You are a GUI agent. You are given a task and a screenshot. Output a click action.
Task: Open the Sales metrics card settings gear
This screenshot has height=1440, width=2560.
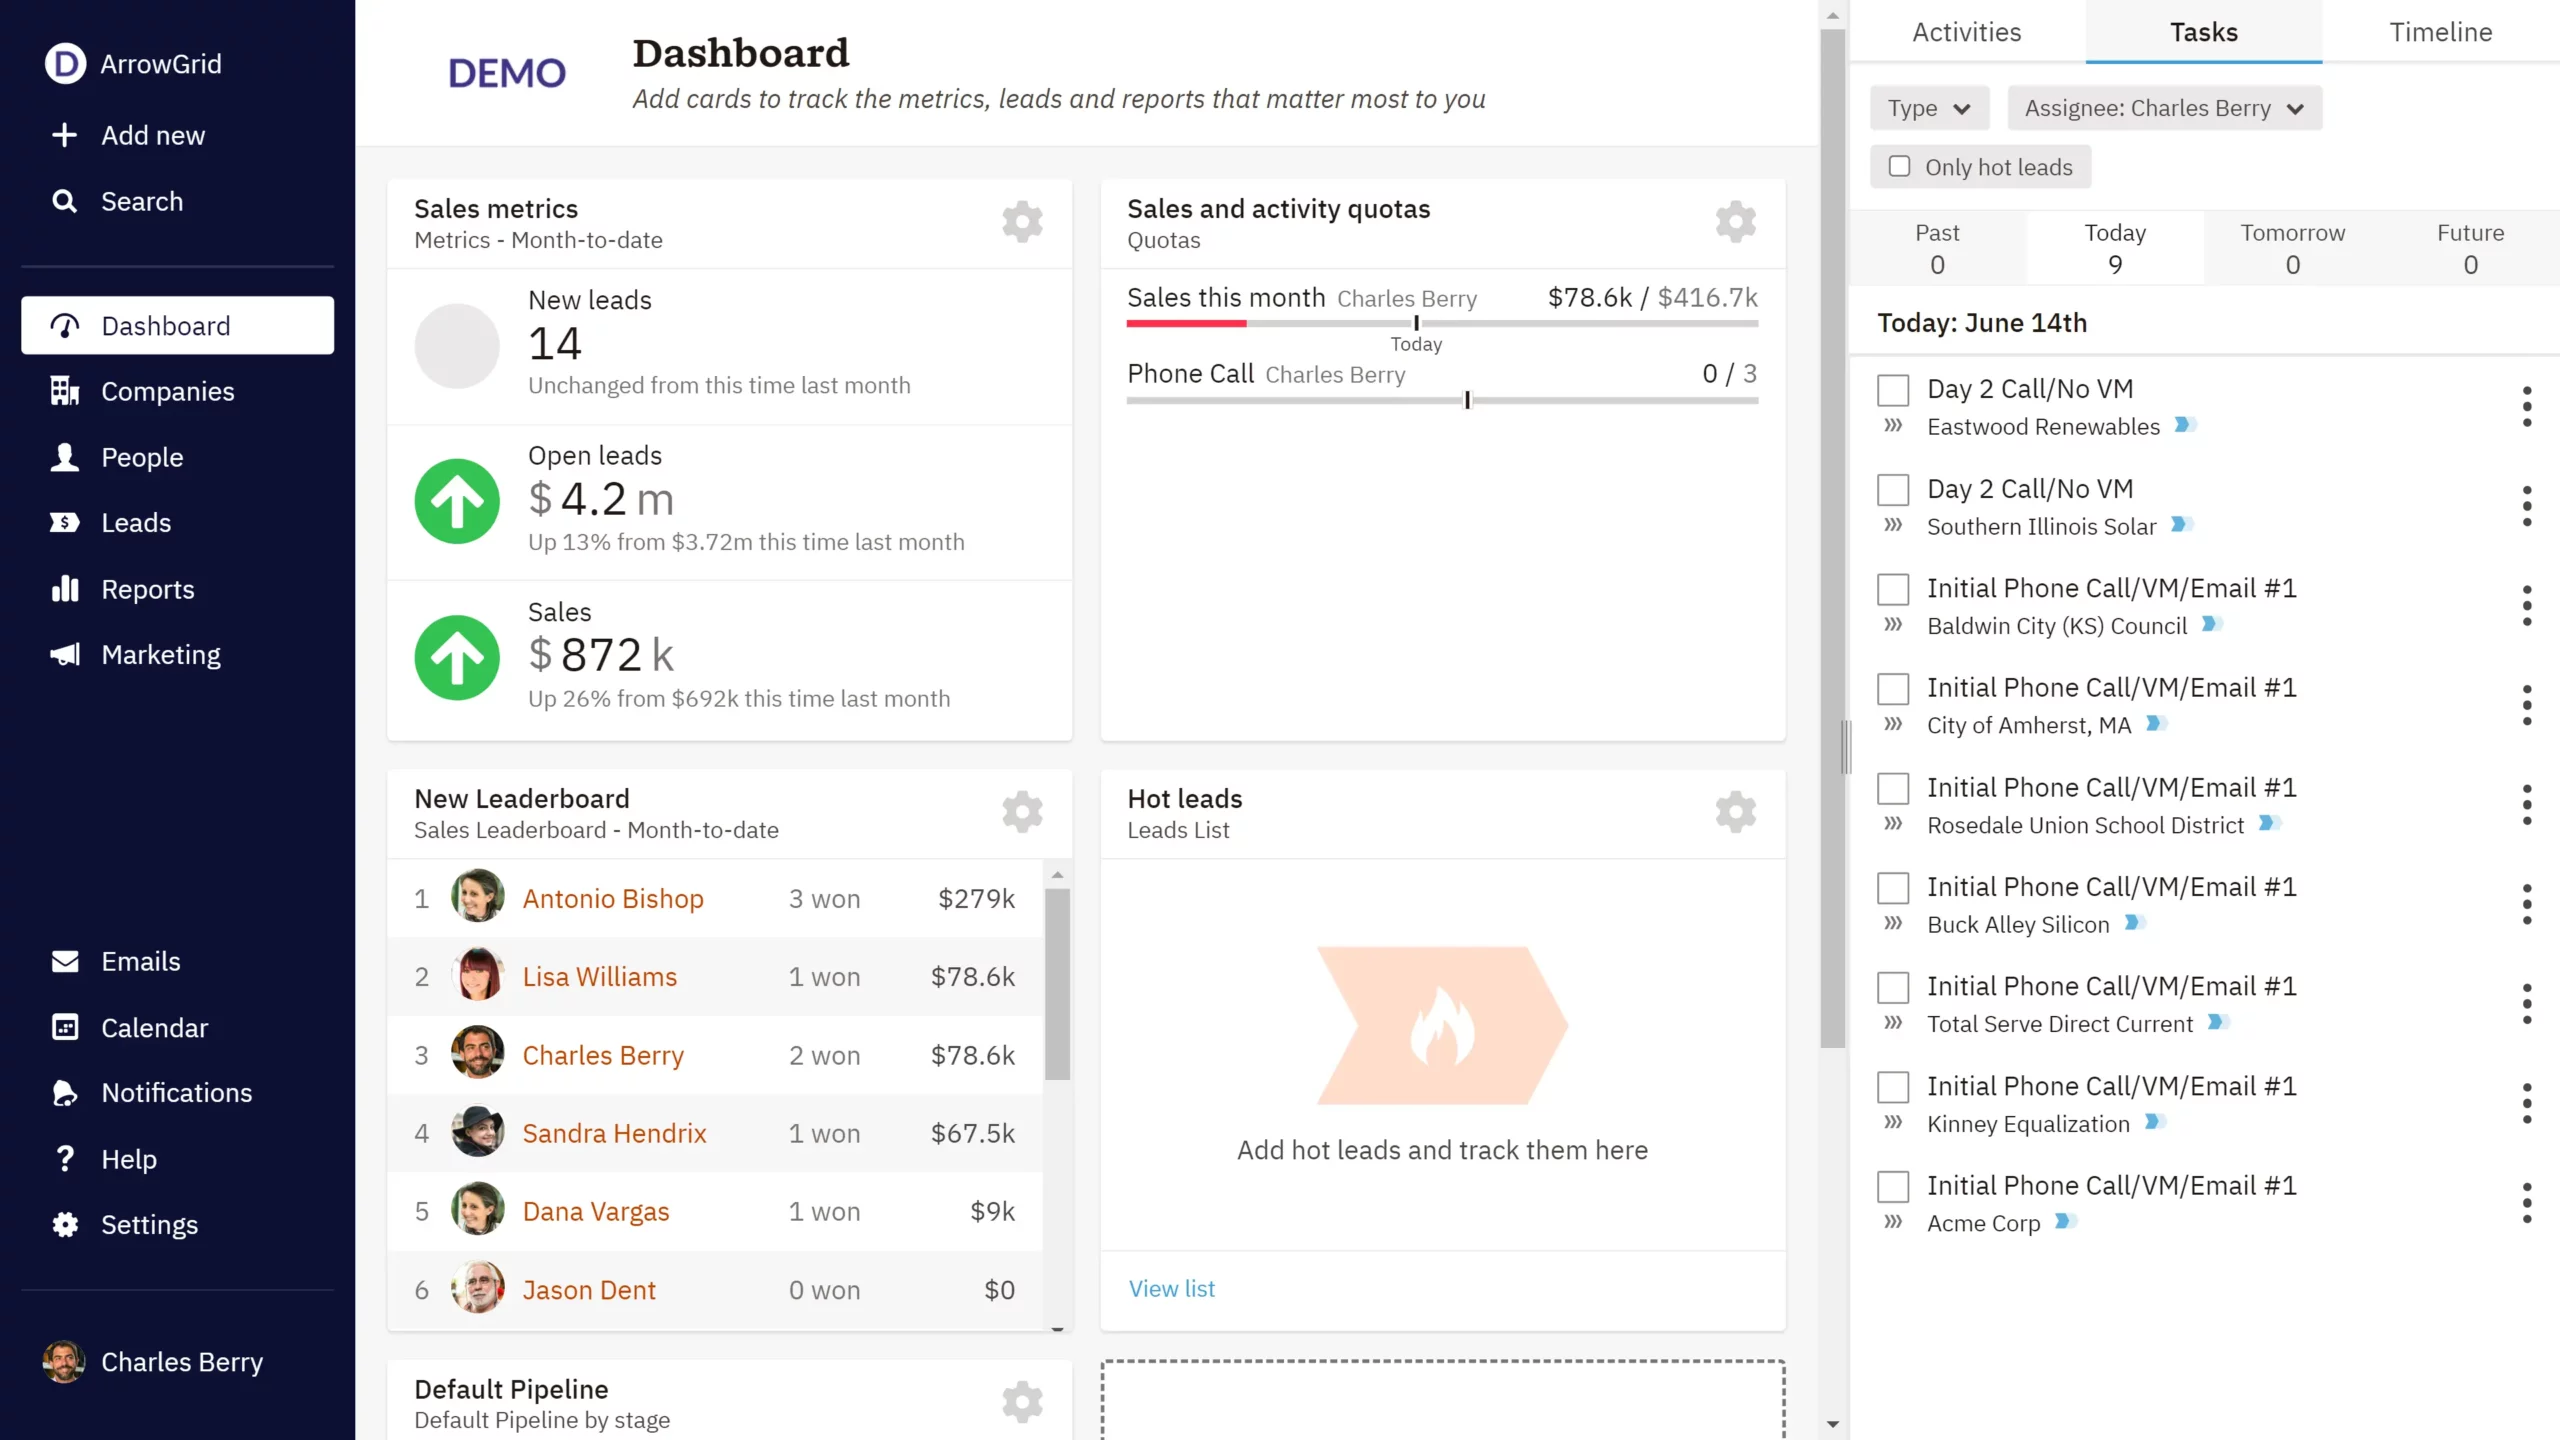(x=1022, y=222)
